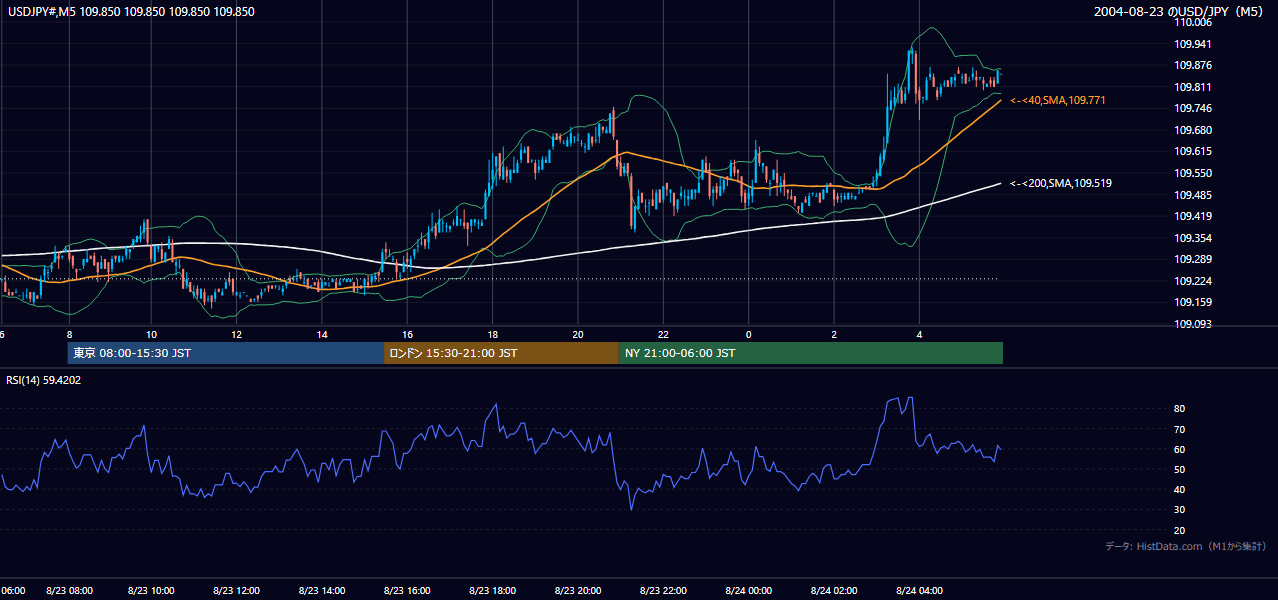Viewport: 1278px width, 600px height.
Task: Click price axis value 109.289
Action: [1193, 259]
